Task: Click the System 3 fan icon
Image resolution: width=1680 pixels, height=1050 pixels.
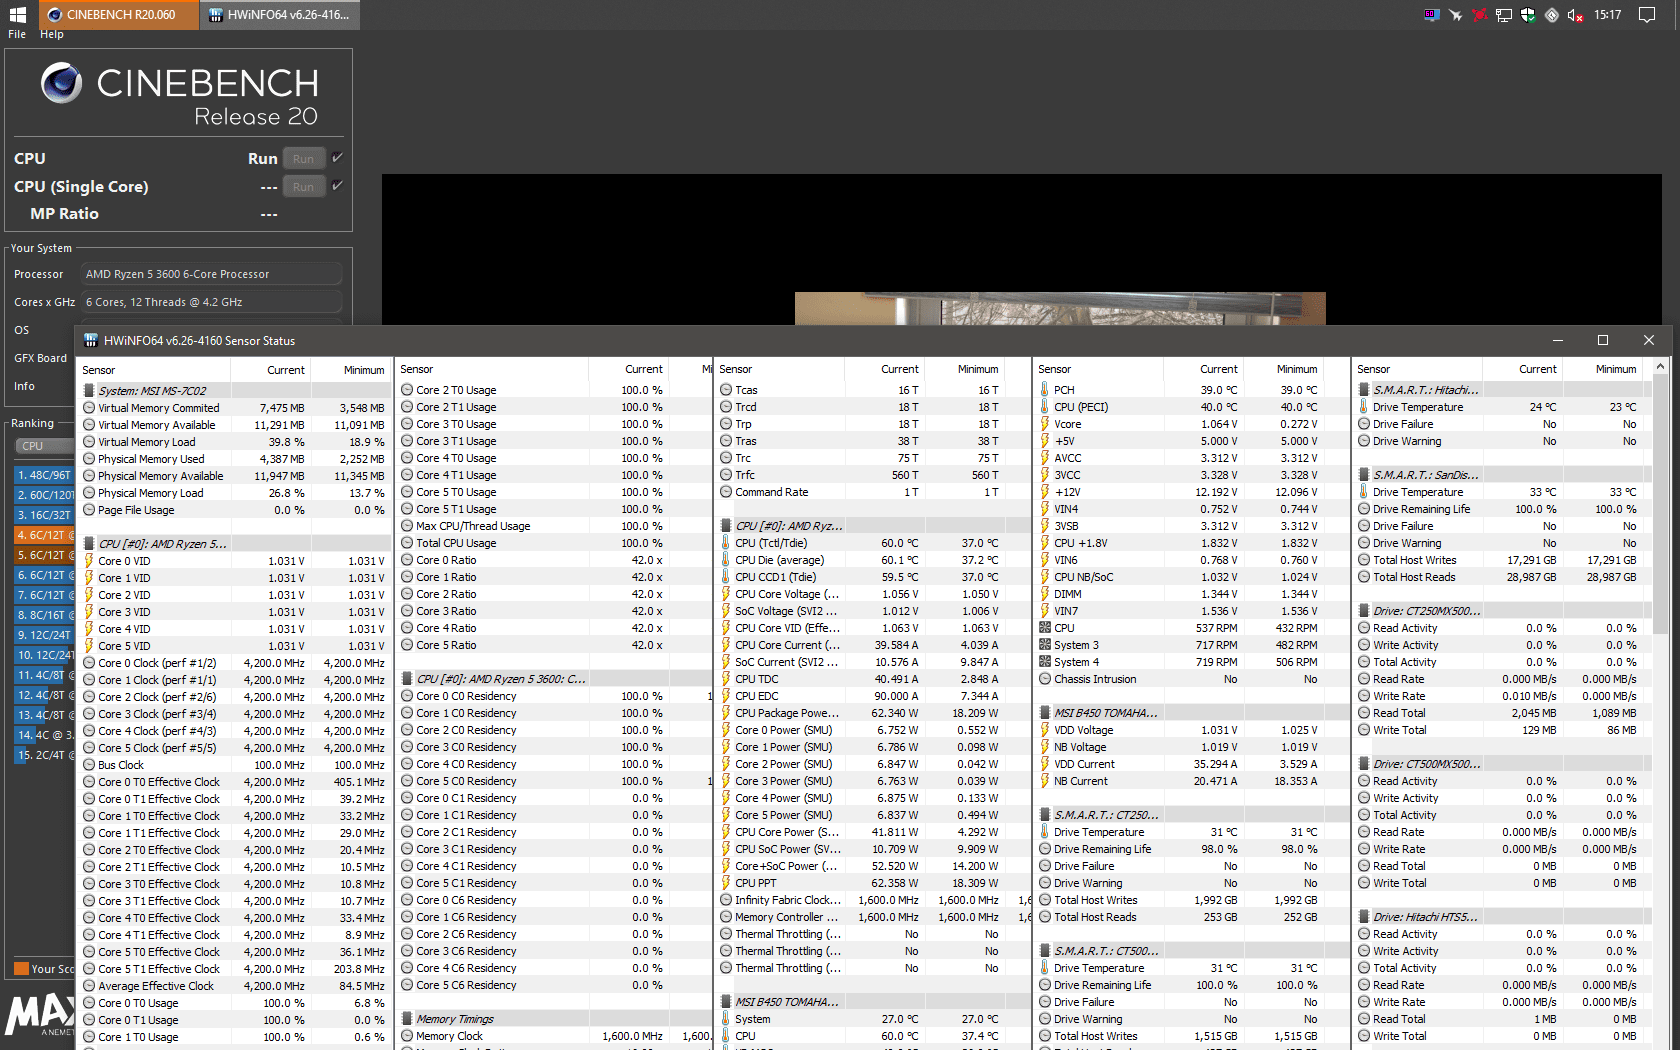Action: 1045,645
